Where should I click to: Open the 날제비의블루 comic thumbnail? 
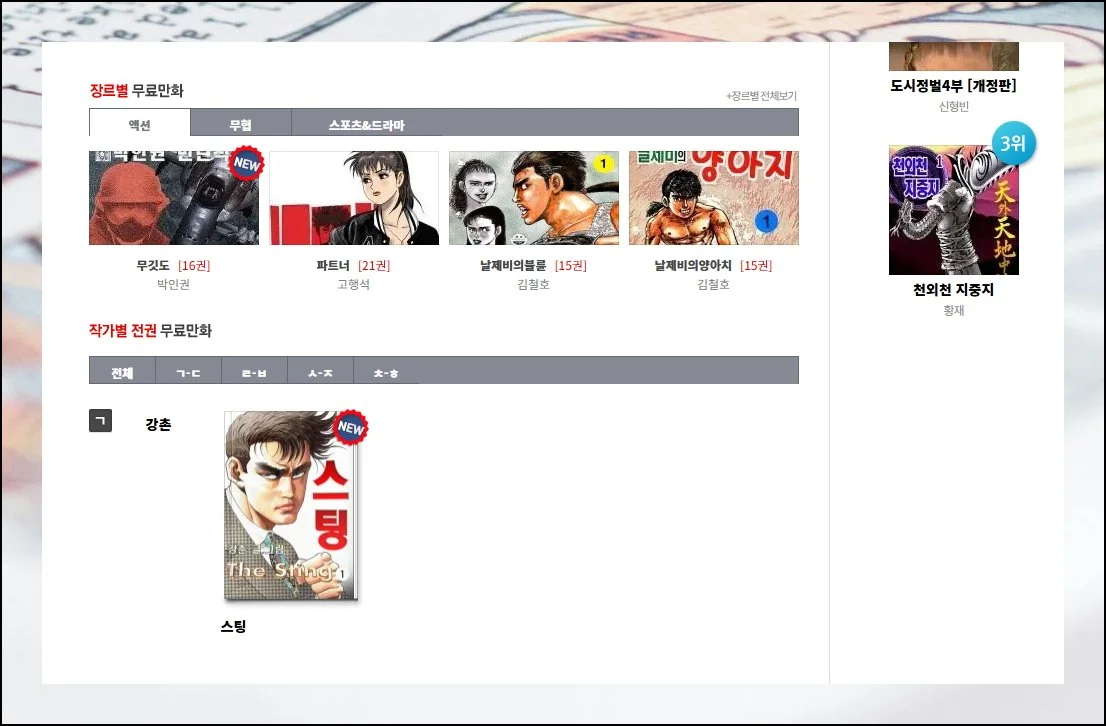tap(533, 198)
